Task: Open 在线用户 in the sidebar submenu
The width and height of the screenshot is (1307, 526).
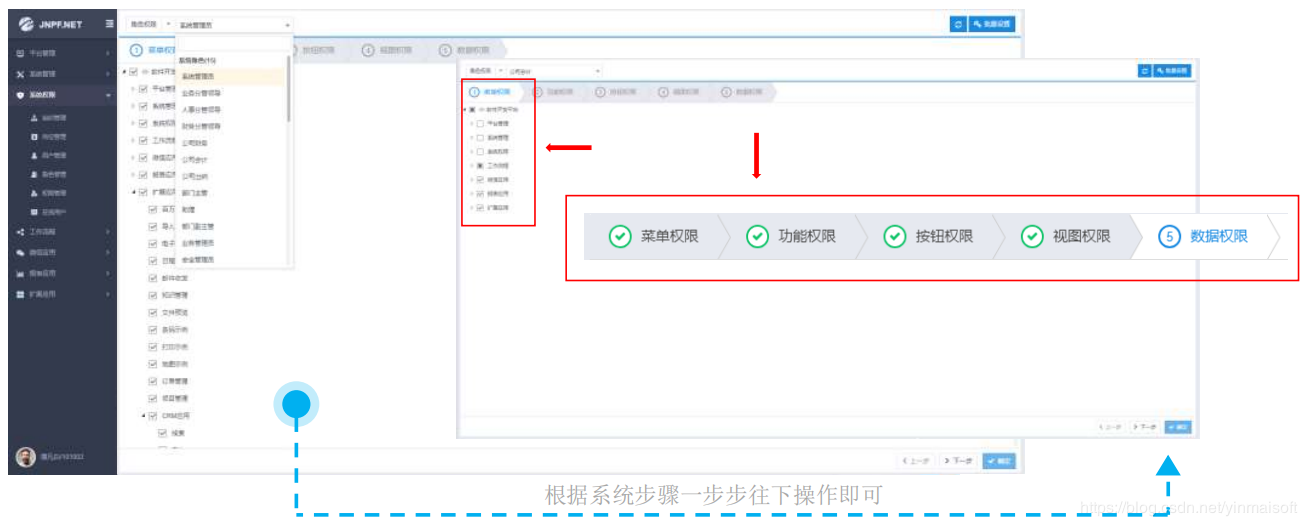Action: [54, 212]
